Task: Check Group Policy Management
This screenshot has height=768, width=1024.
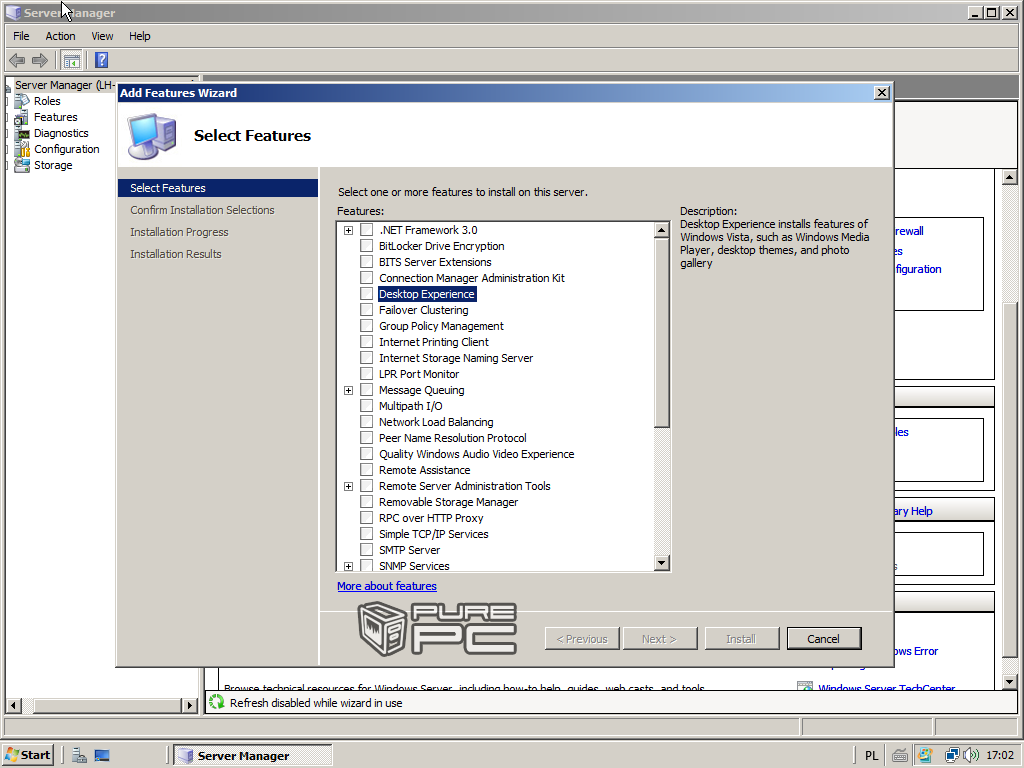Action: pyautogui.click(x=367, y=326)
